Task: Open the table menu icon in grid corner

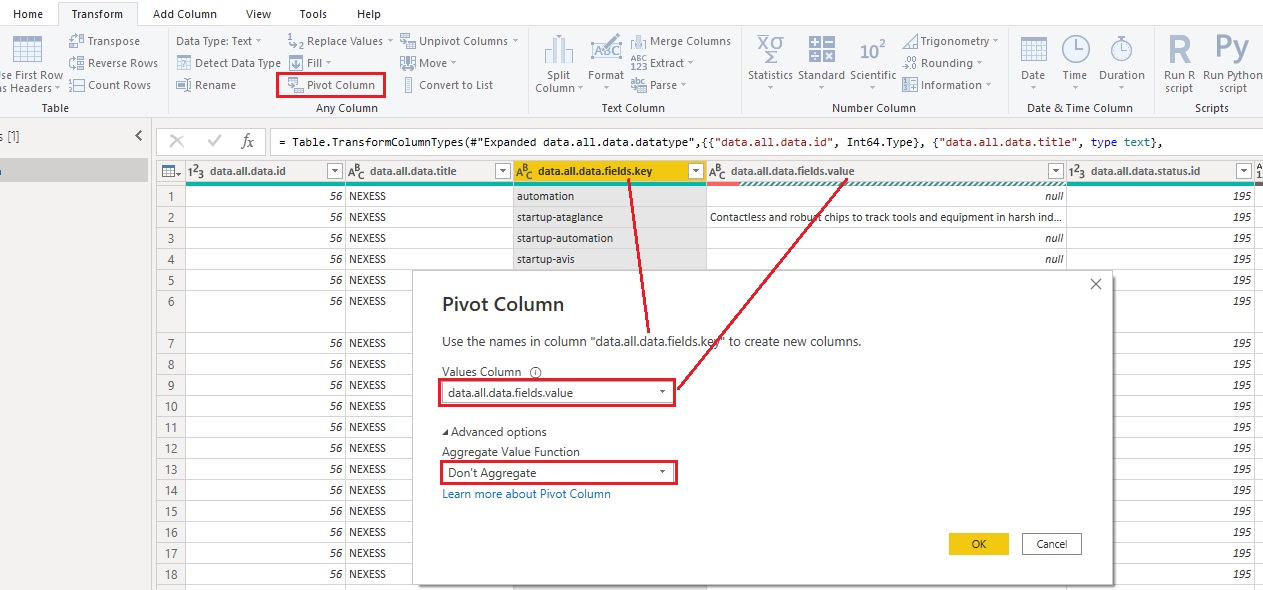Action: [171, 171]
